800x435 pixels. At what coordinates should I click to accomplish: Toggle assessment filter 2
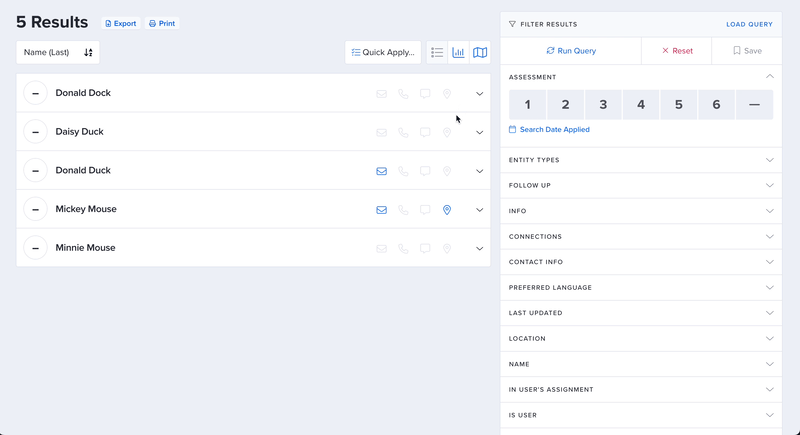click(565, 105)
